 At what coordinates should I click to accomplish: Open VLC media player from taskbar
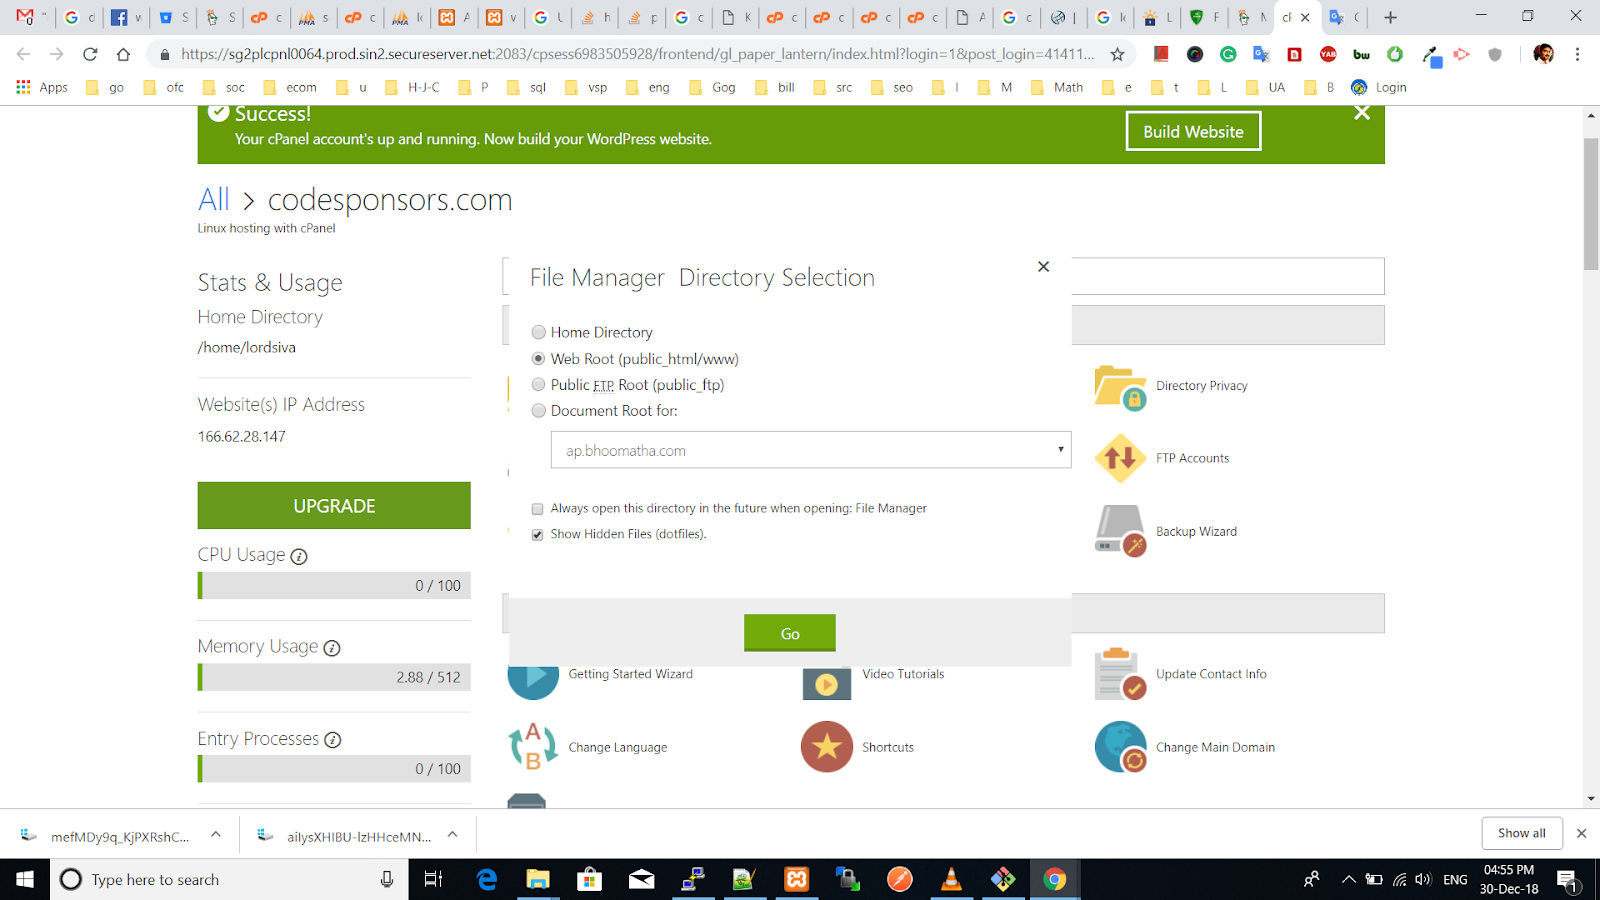click(951, 879)
